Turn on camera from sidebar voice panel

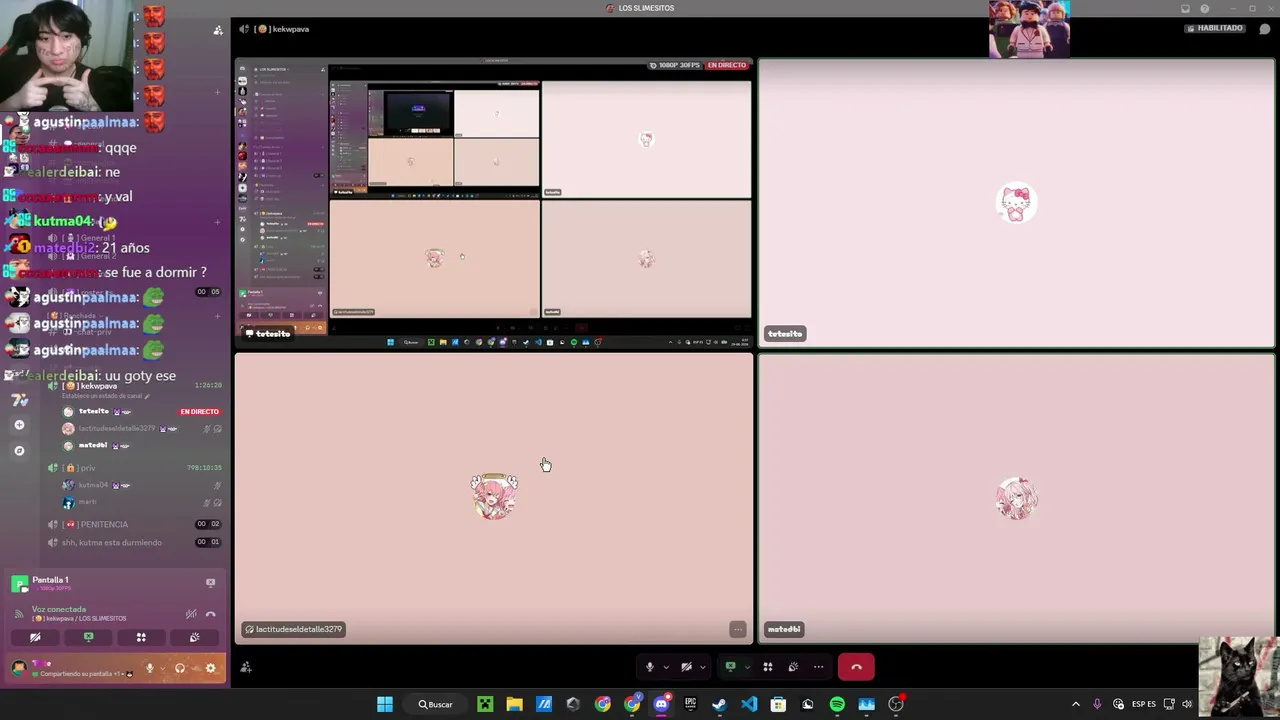click(x=35, y=637)
